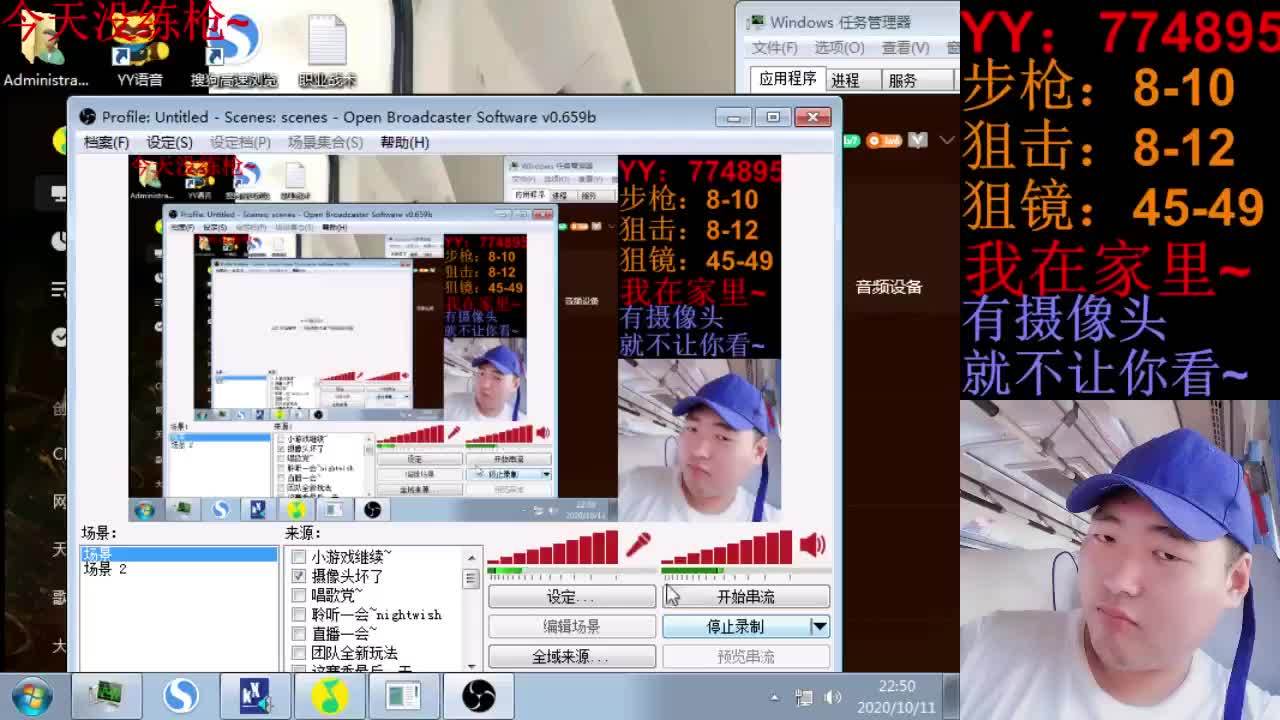Viewport: 1280px width, 720px height.
Task: Uncheck the 摄像头坏了 source
Action: [298, 576]
